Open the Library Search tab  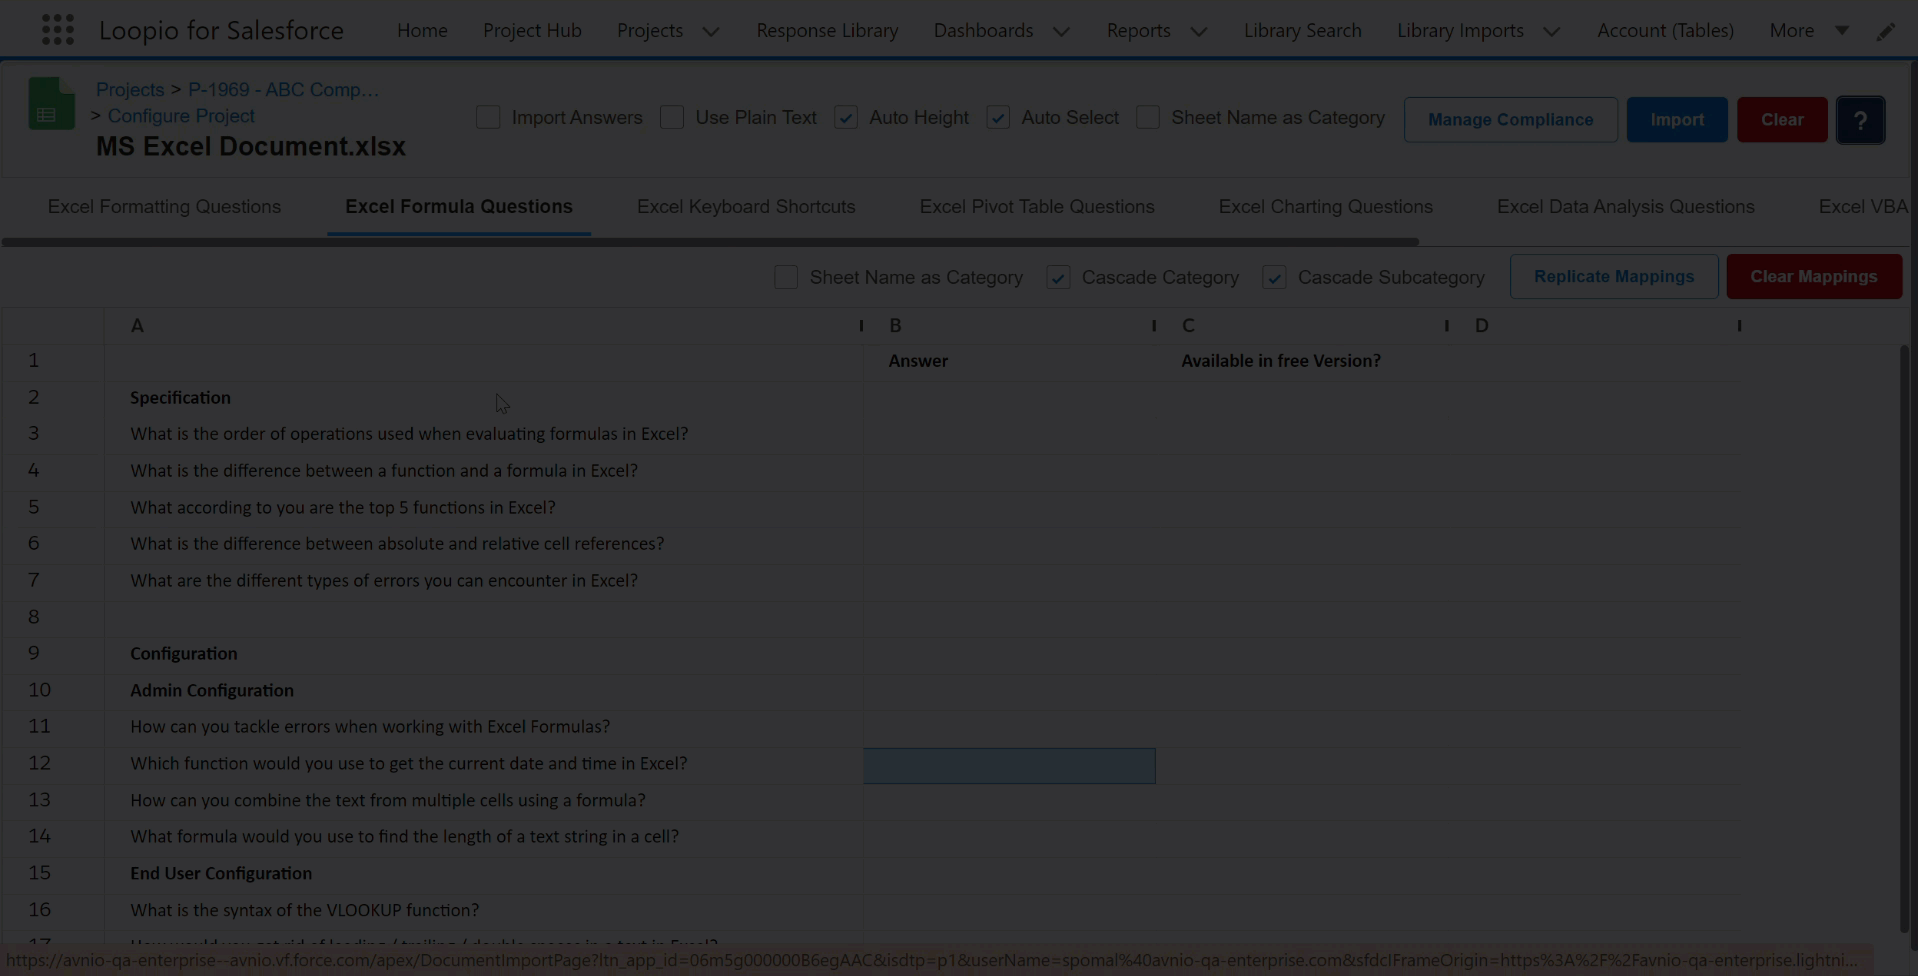tap(1302, 31)
